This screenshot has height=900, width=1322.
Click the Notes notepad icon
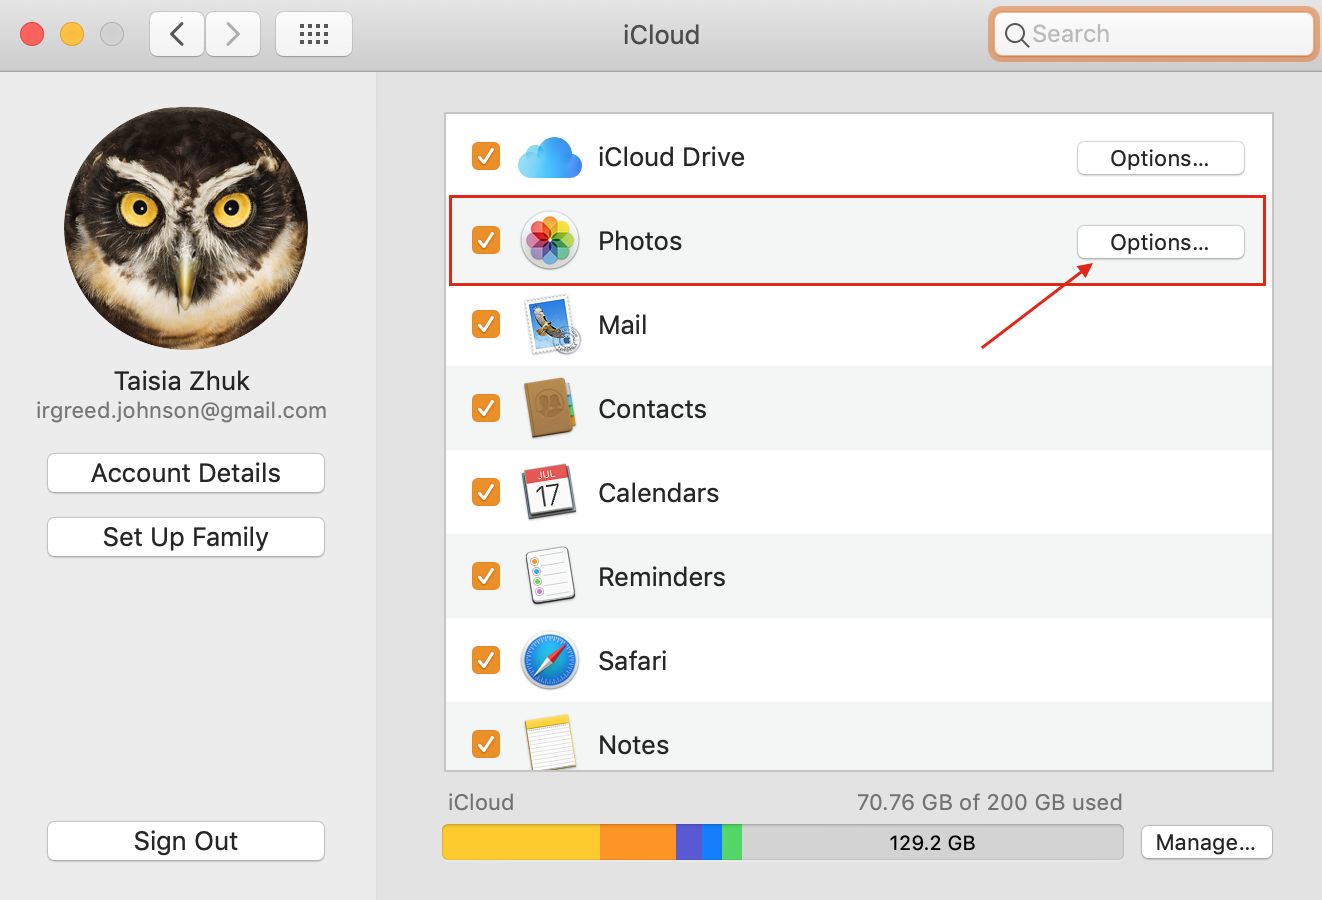550,742
